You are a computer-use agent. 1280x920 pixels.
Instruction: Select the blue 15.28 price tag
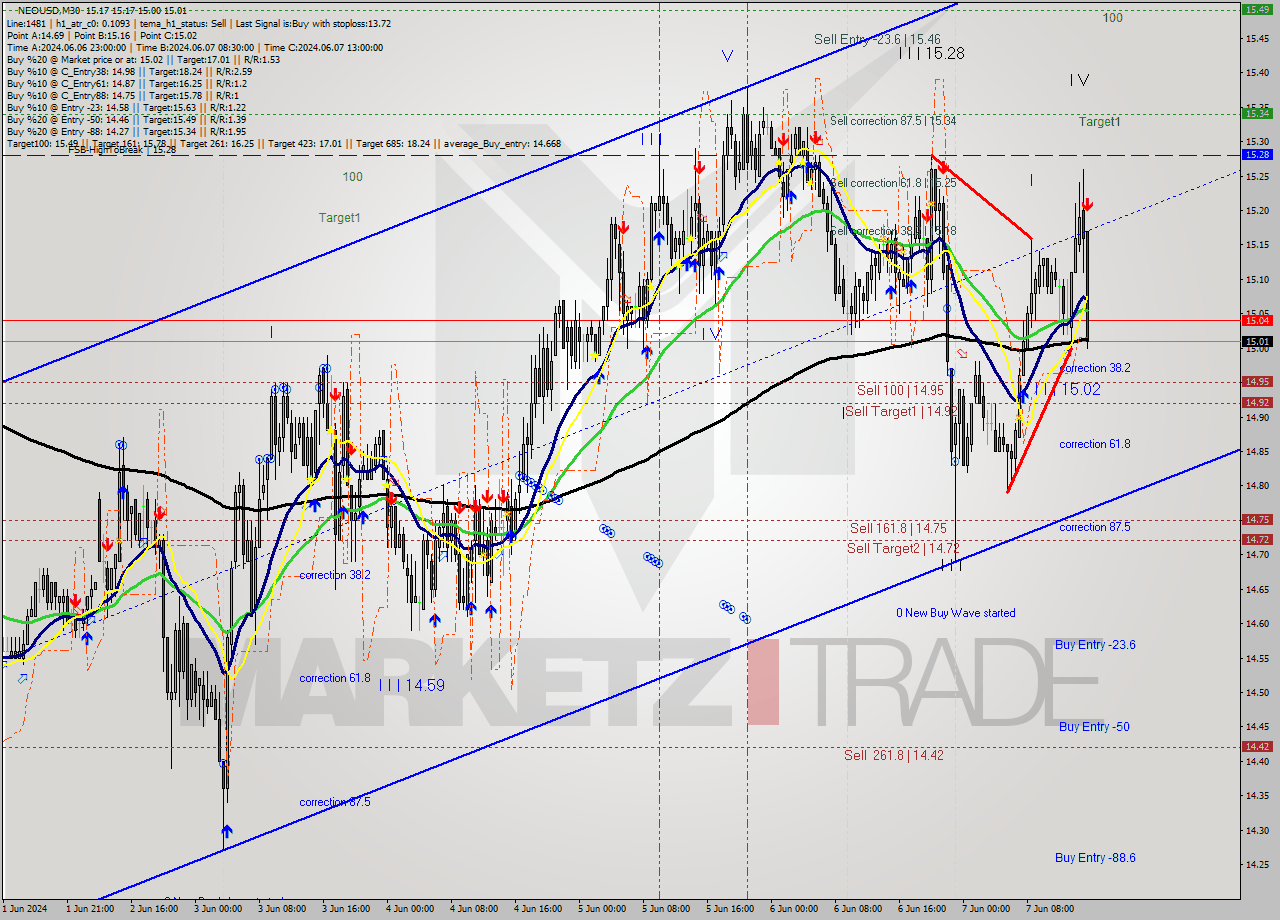pyautogui.click(x=1256, y=155)
